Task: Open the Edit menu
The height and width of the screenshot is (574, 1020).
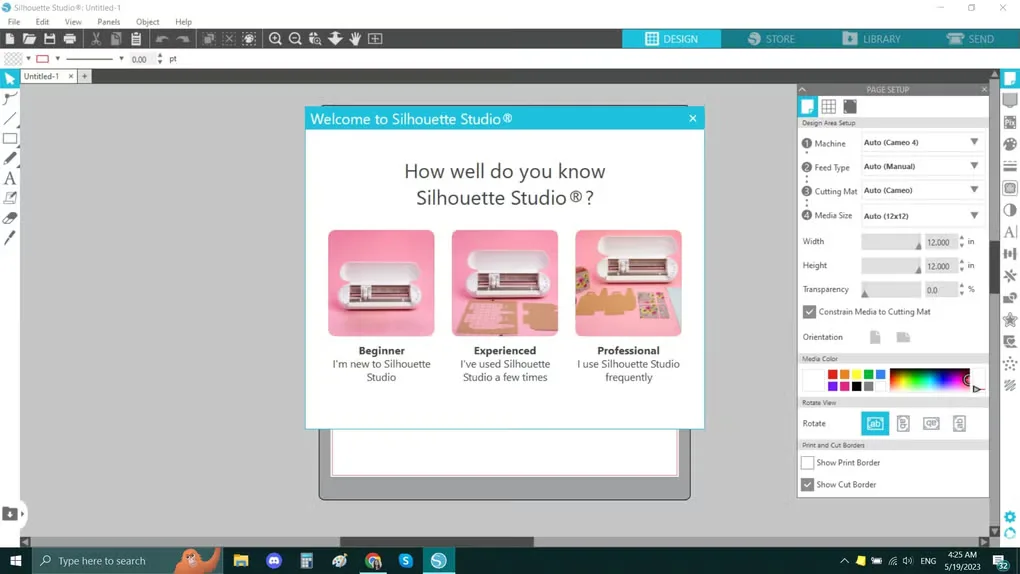Action: tap(42, 22)
